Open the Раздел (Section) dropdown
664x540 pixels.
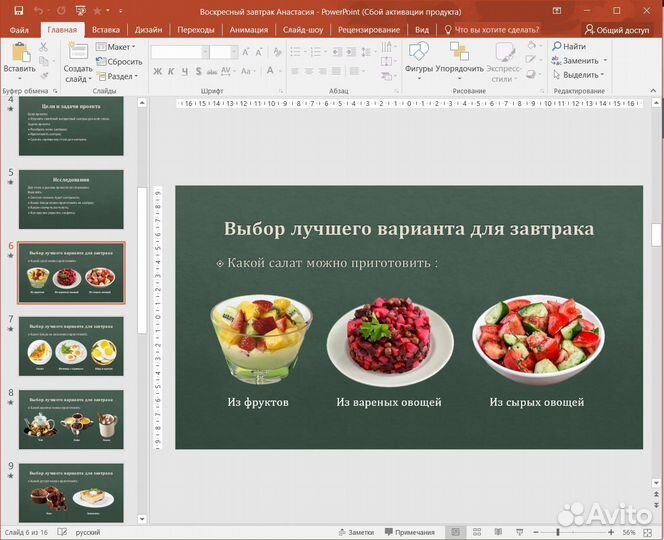[x=118, y=76]
